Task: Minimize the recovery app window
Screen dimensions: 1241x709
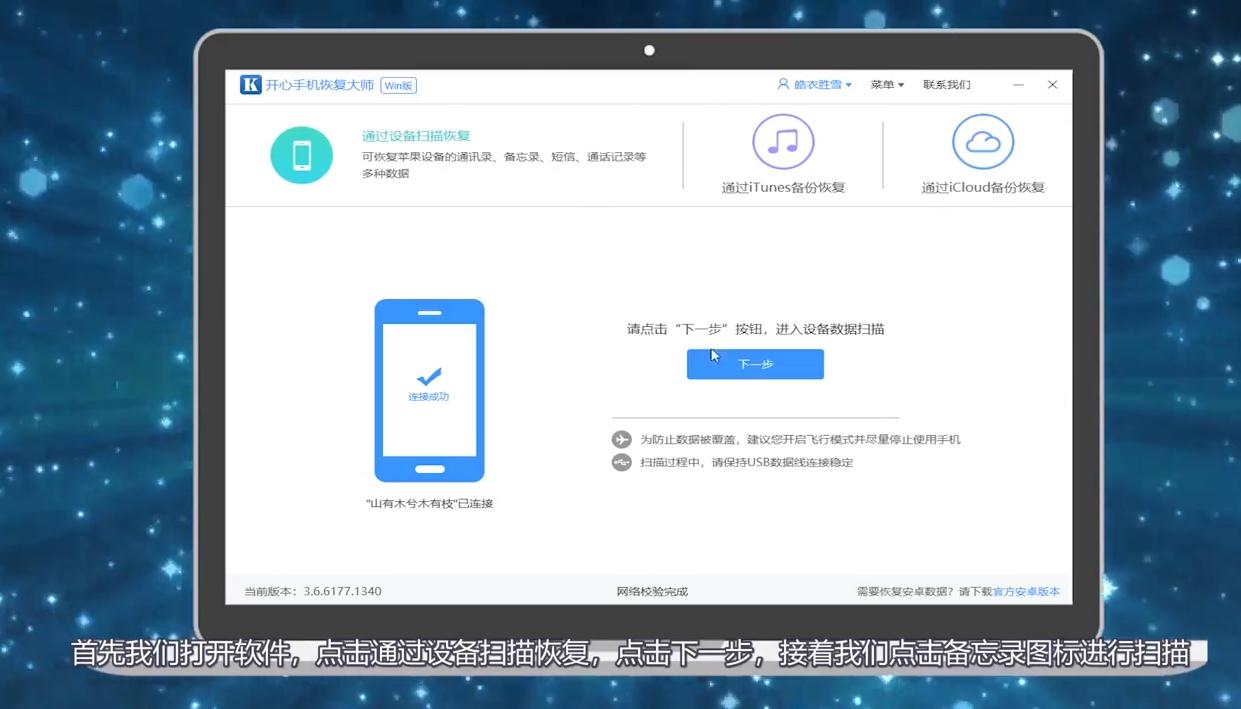Action: tap(1018, 85)
